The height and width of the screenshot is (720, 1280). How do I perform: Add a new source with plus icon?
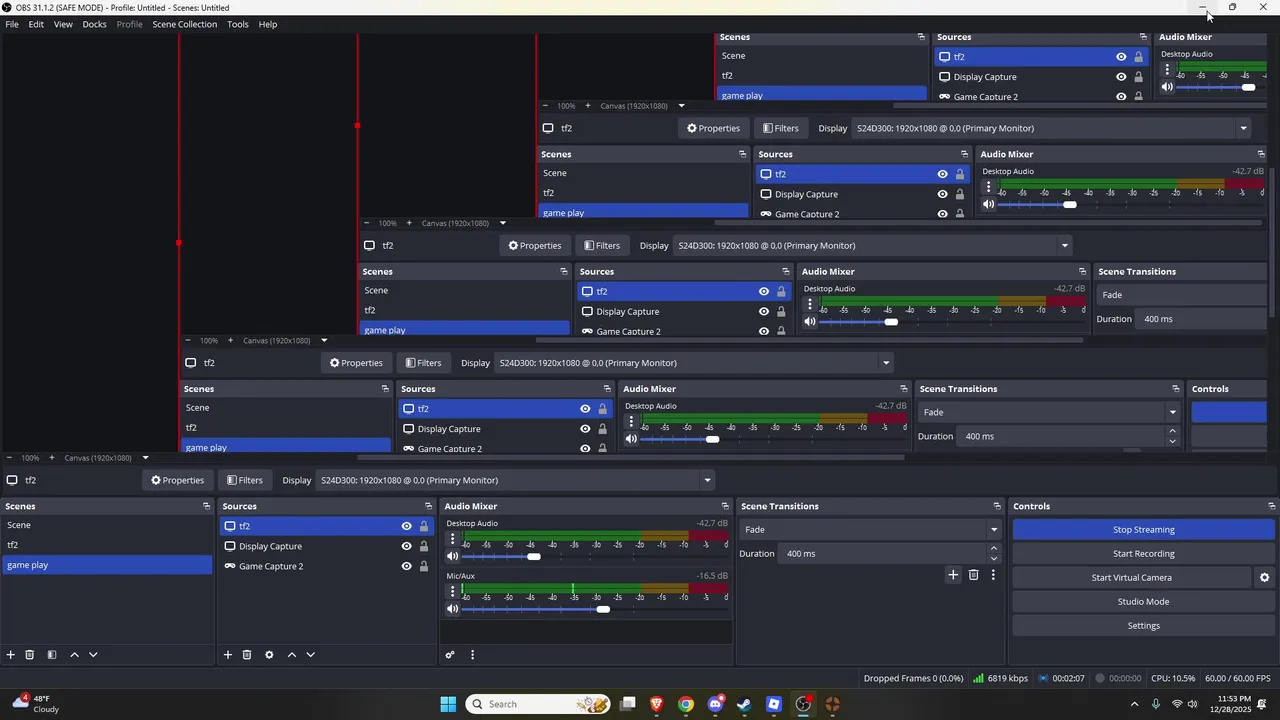click(228, 655)
